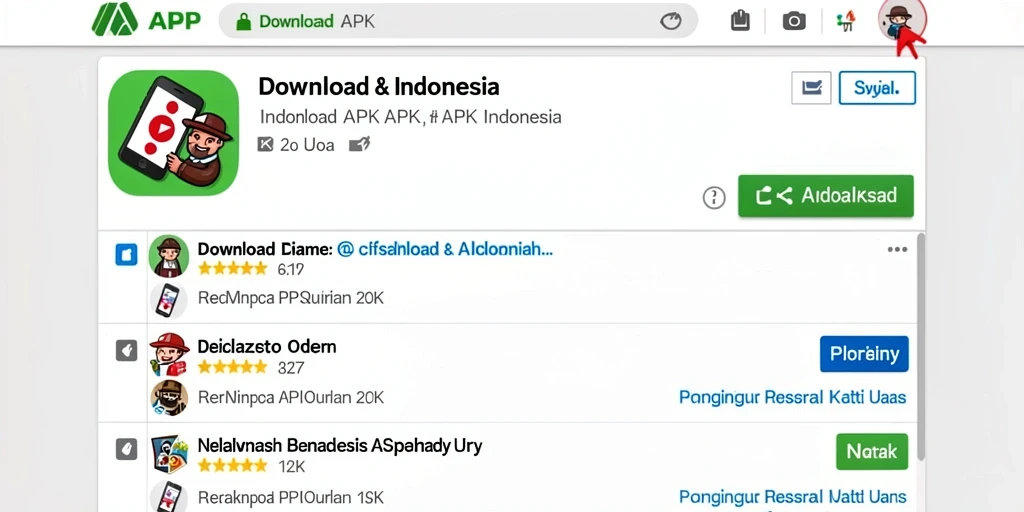Open the Nelalvnash Benadesis app icon

(x=169, y=453)
